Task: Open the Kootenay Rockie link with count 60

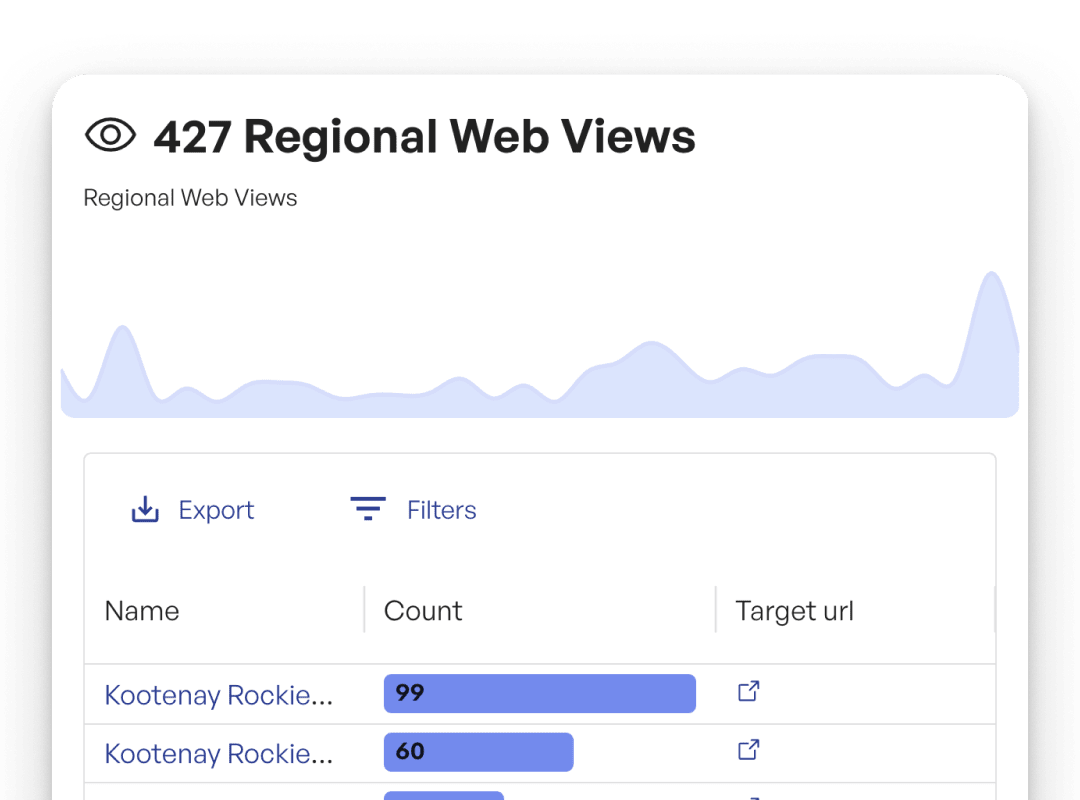Action: point(218,753)
